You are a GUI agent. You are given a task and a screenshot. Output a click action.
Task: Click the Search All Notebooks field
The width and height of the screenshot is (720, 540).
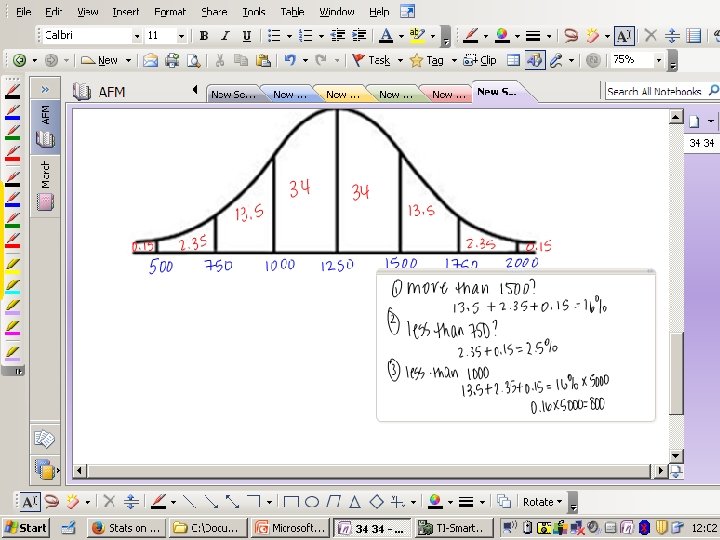click(x=654, y=91)
